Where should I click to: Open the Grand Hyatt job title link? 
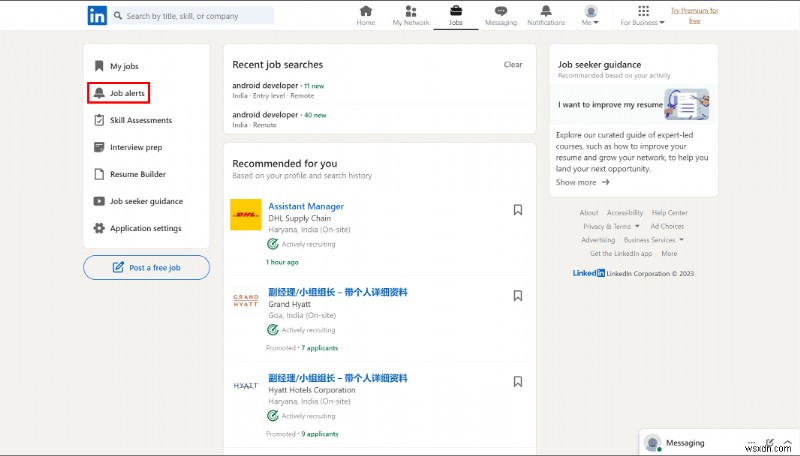pyautogui.click(x=338, y=292)
